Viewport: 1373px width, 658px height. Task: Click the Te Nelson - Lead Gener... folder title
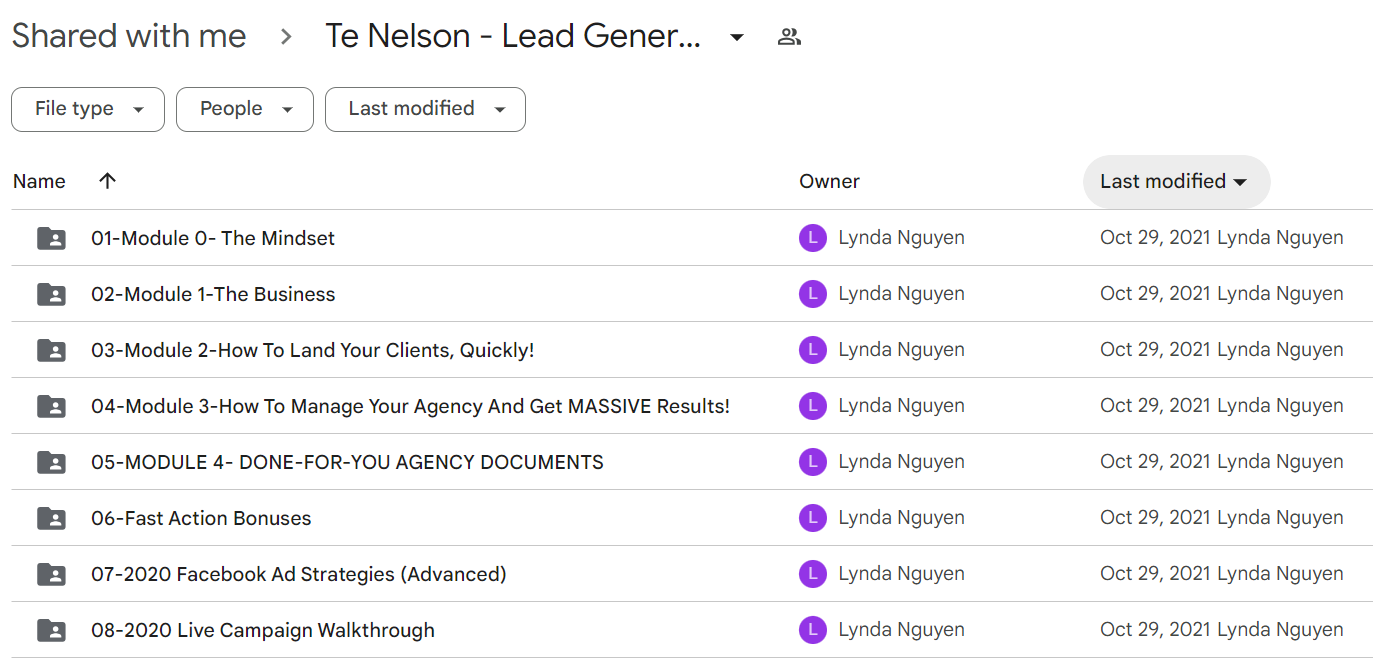(x=513, y=37)
